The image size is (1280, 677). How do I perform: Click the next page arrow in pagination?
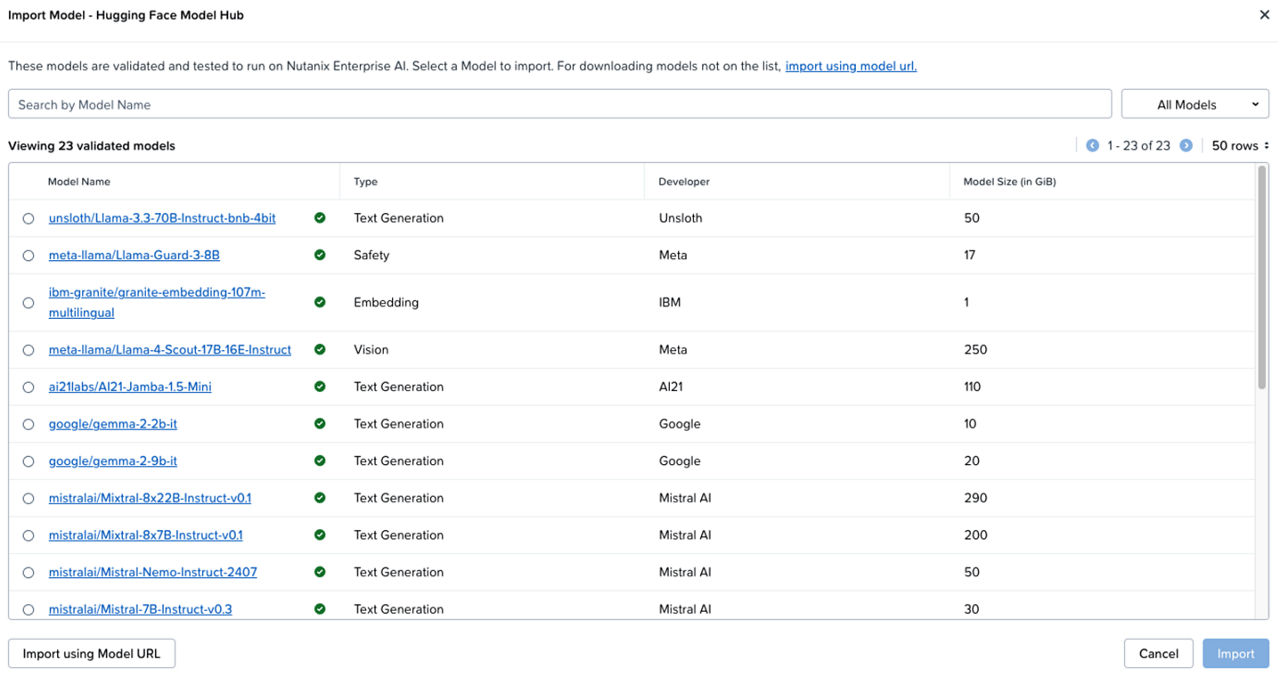[x=1186, y=145]
